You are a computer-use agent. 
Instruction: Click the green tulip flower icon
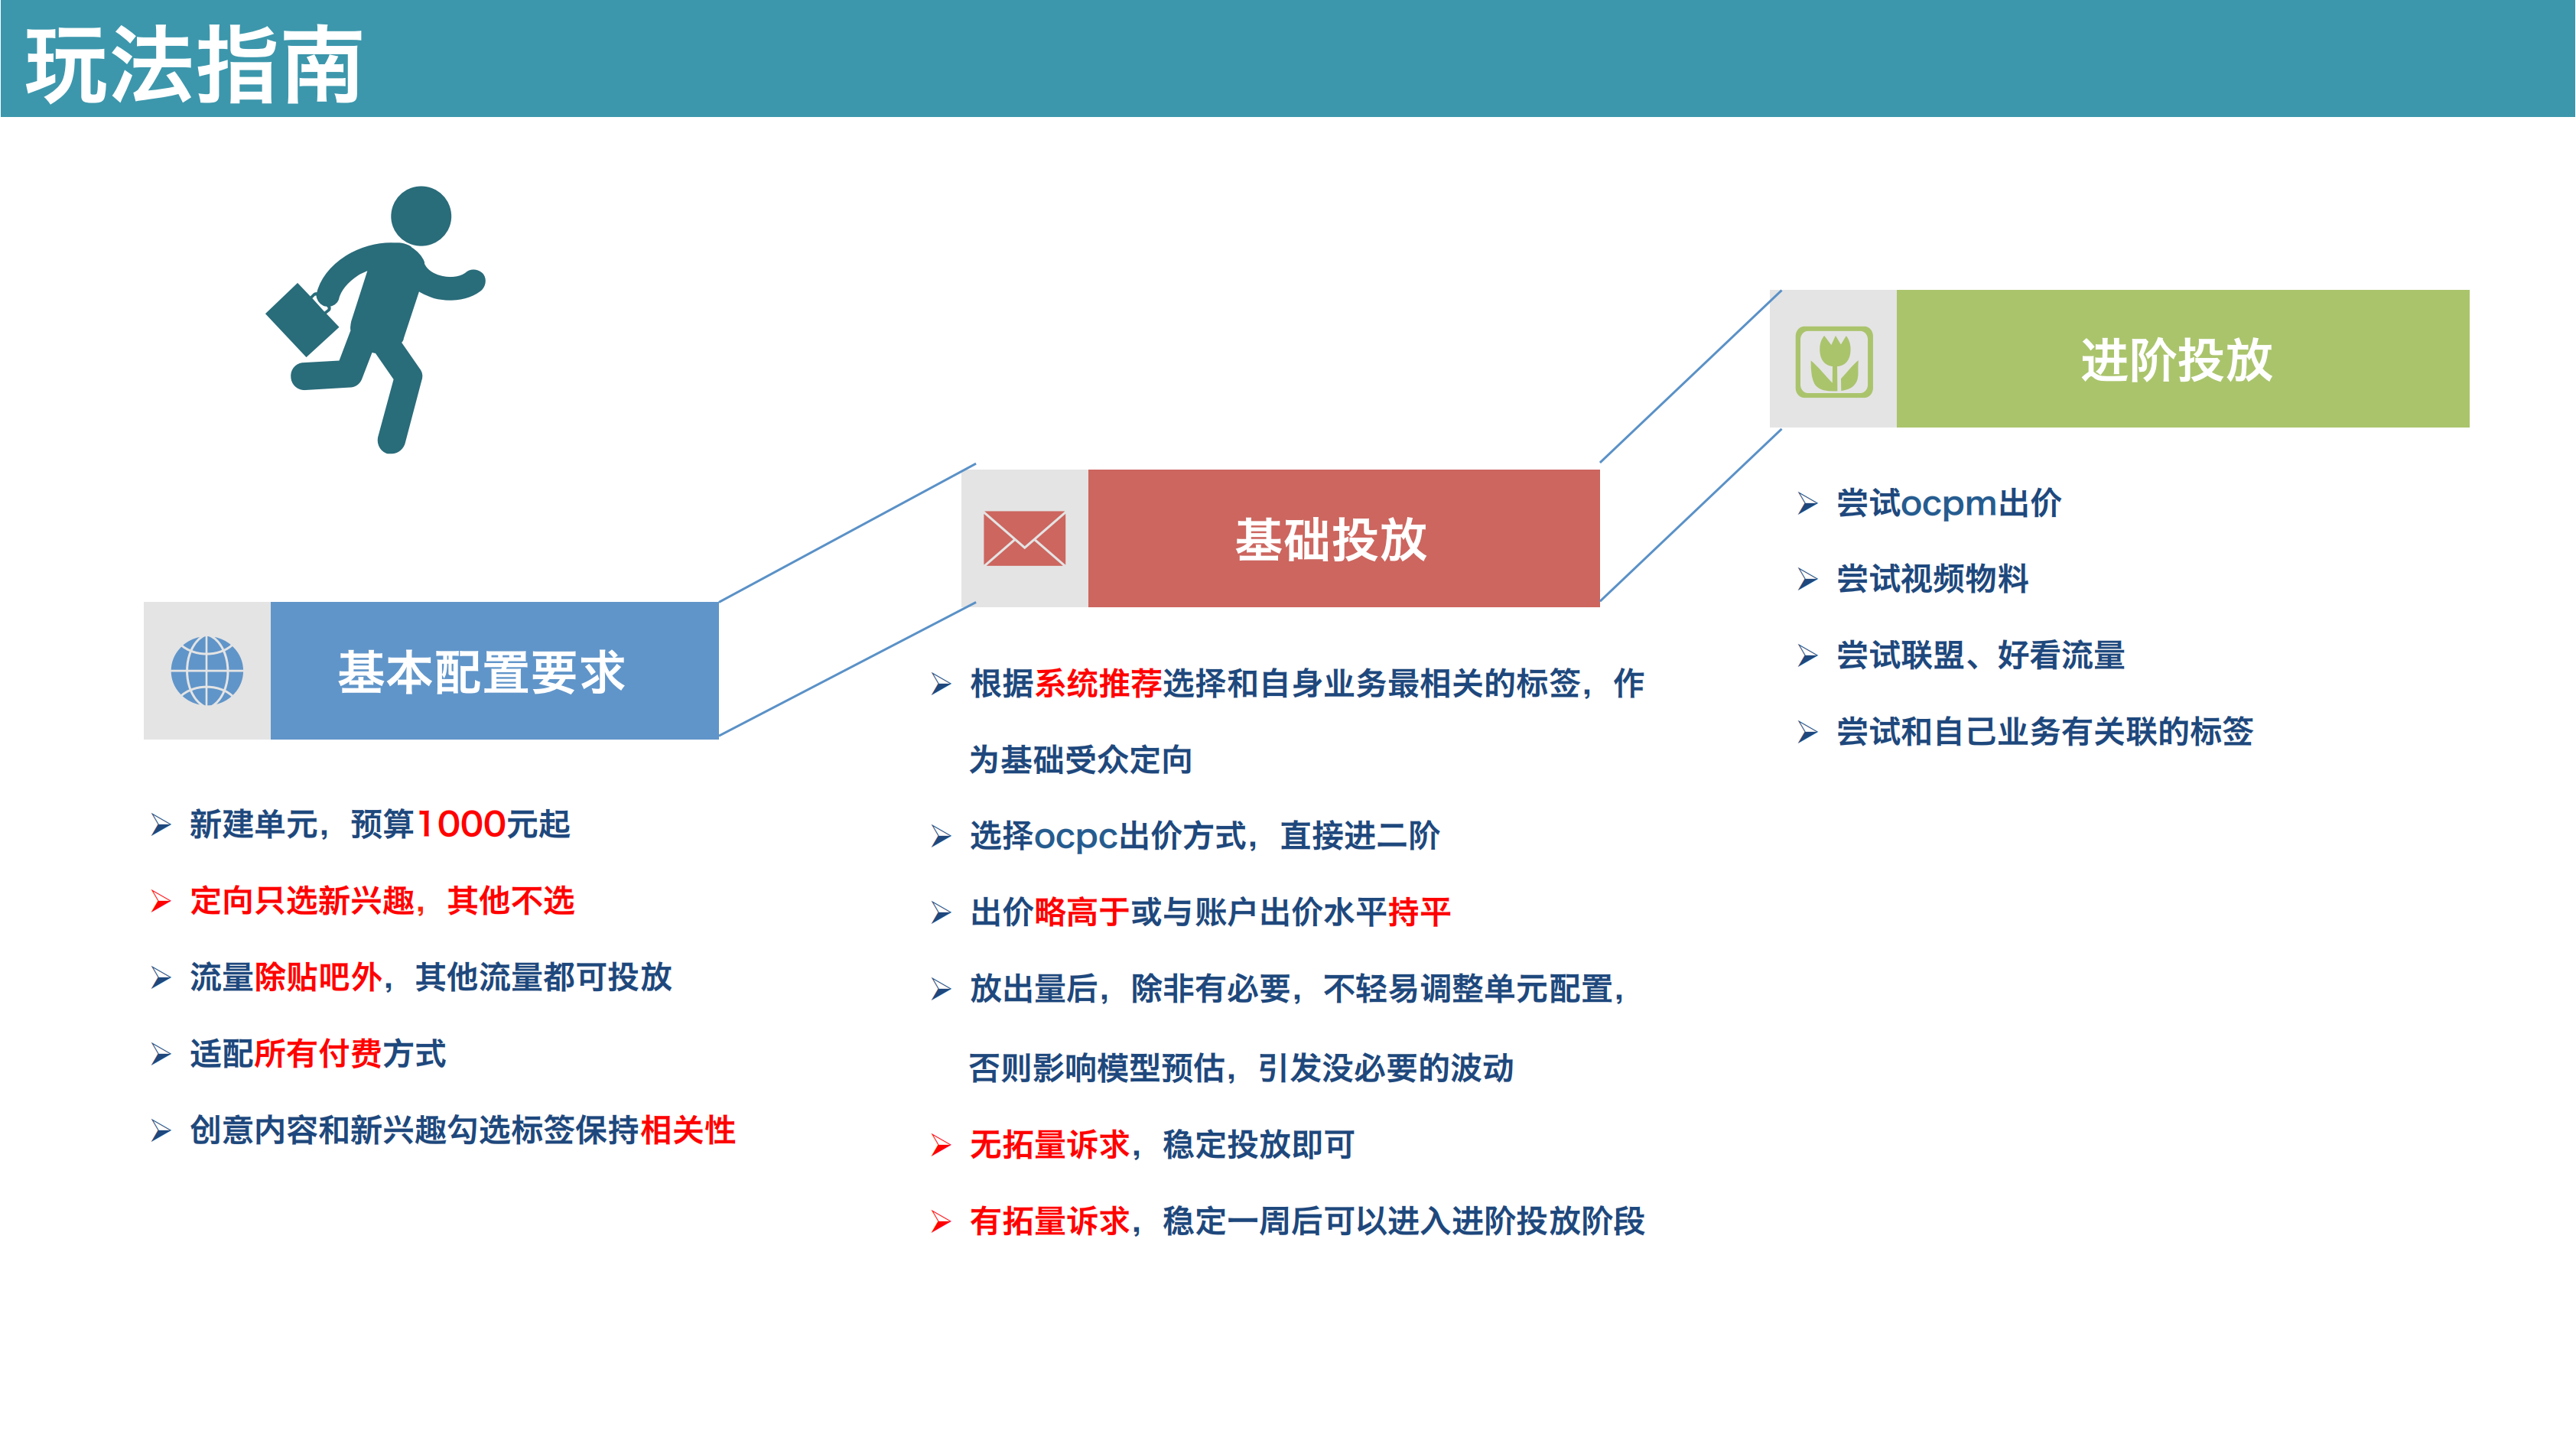click(1834, 361)
